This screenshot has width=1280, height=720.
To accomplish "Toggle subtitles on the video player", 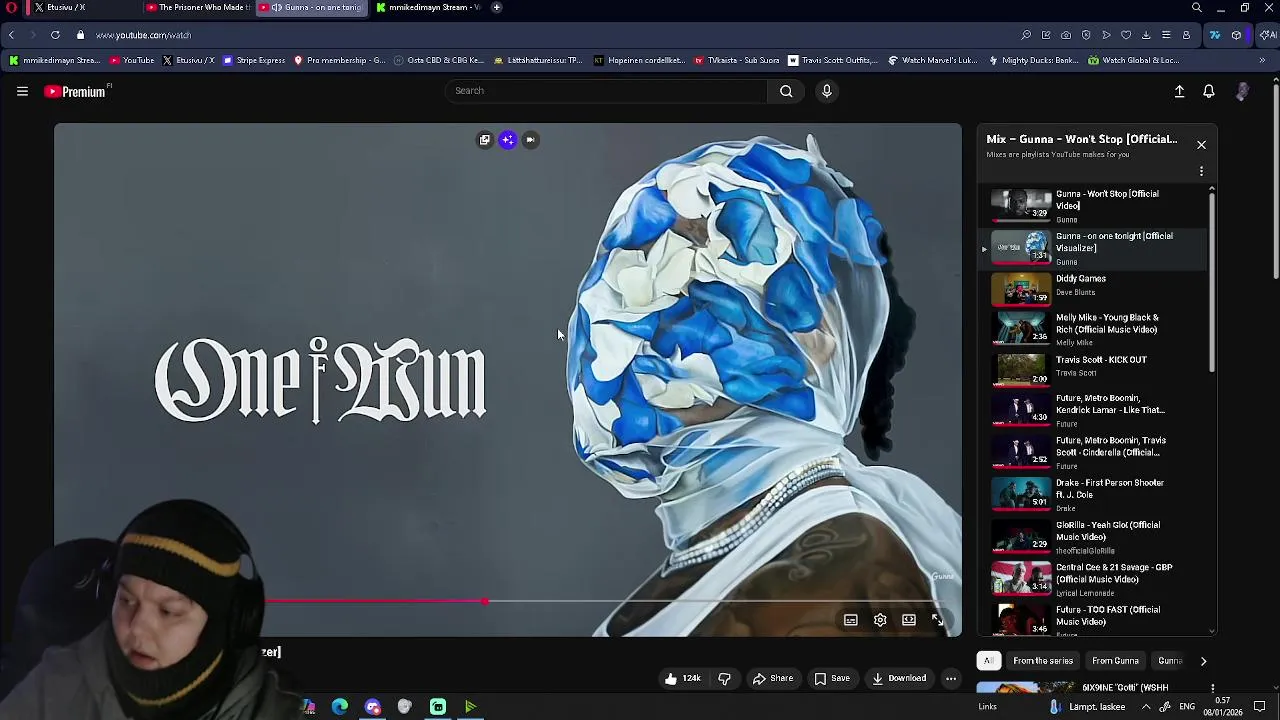I will (851, 620).
